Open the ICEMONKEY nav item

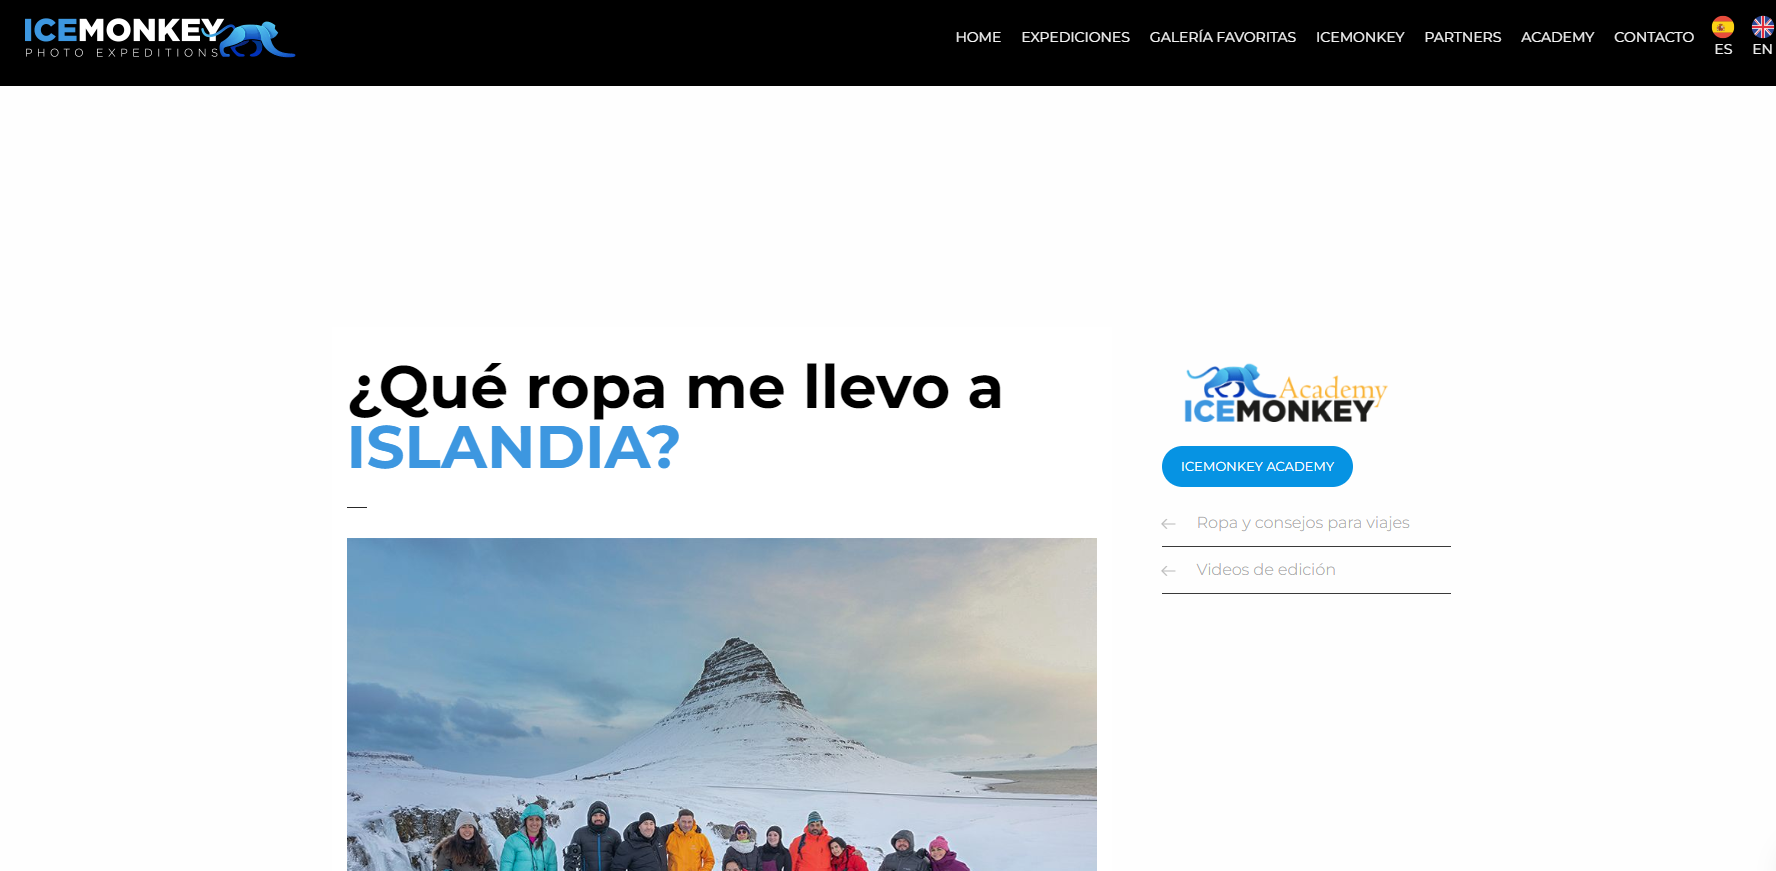click(1360, 37)
